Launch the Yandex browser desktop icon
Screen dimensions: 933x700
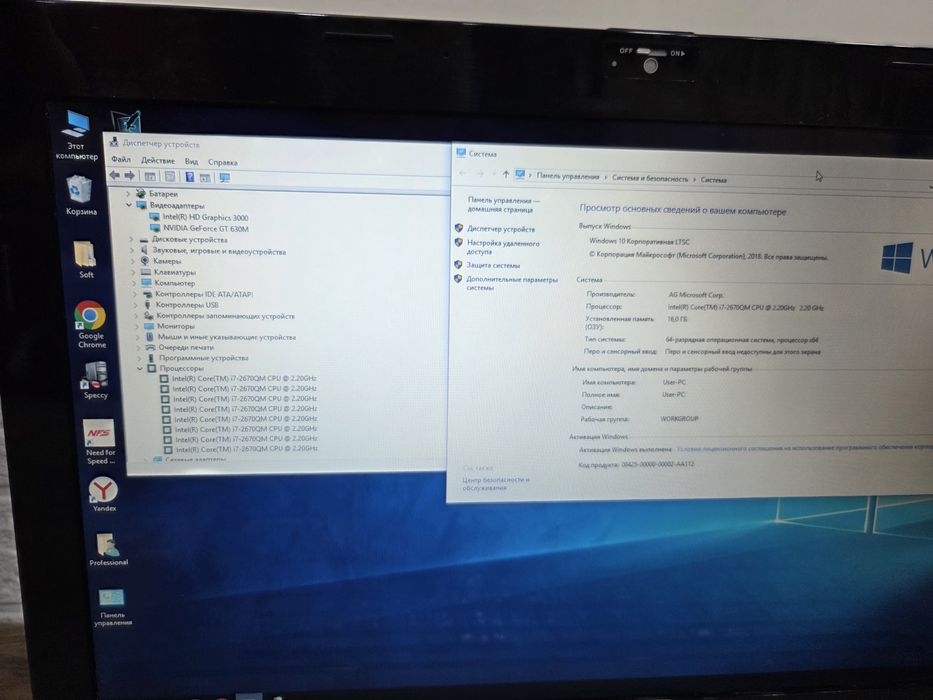[x=104, y=493]
